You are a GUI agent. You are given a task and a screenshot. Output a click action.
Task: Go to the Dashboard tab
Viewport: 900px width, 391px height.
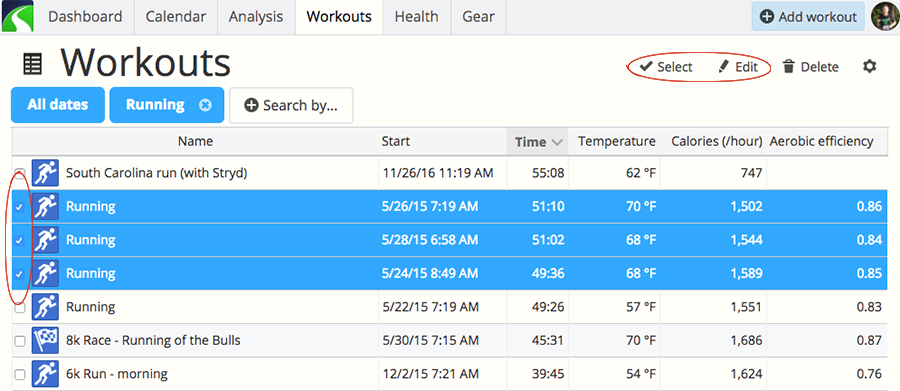click(85, 17)
